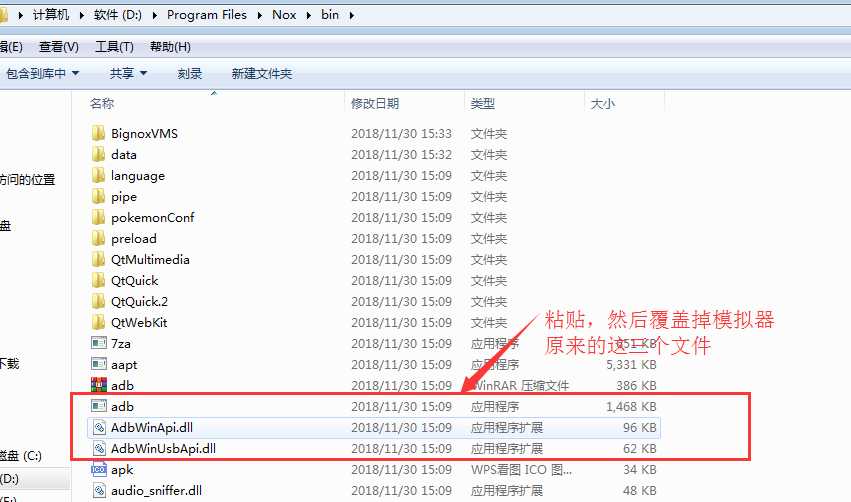Image resolution: width=851 pixels, height=502 pixels.
Task: Click the 计算机 breadcrumb segment
Action: 51,15
